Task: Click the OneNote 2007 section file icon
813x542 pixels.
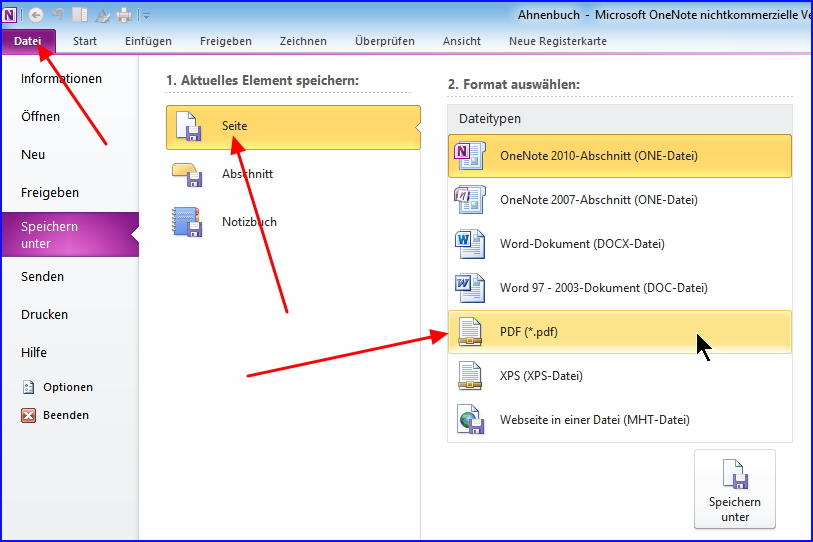Action: [470, 200]
